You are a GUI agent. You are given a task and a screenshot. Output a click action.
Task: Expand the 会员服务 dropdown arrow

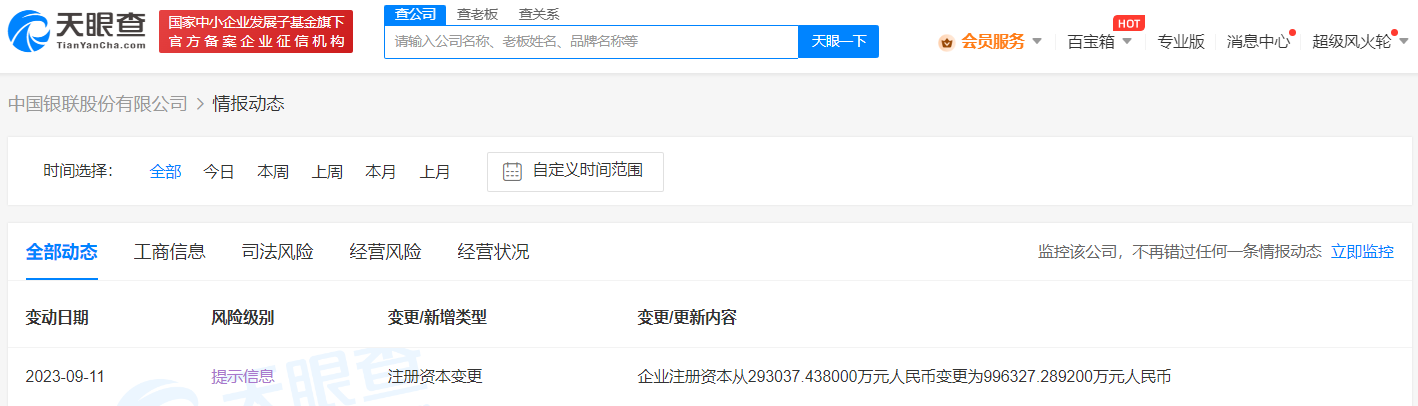coord(1037,42)
